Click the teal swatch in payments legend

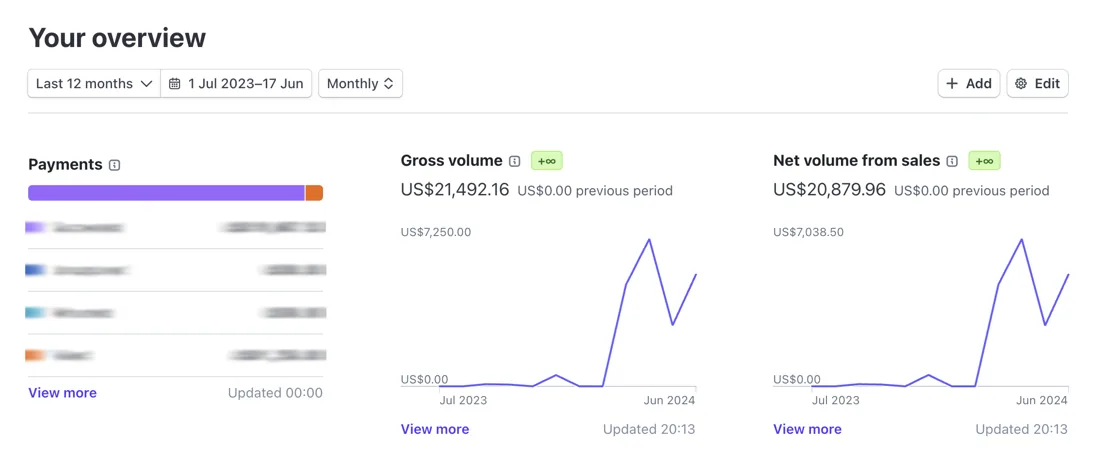pyautogui.click(x=35, y=313)
